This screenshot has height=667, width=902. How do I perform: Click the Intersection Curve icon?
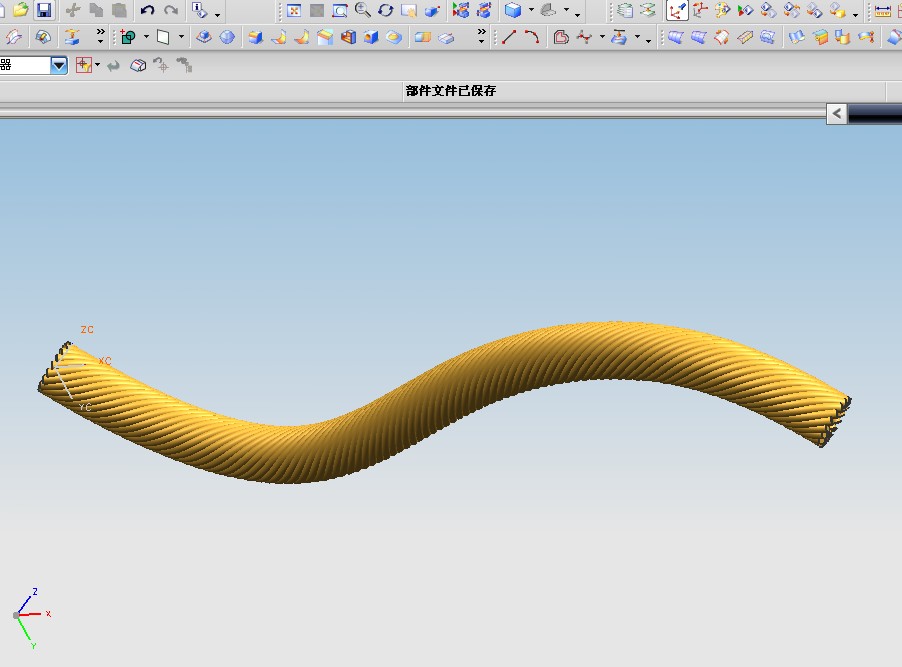click(584, 37)
